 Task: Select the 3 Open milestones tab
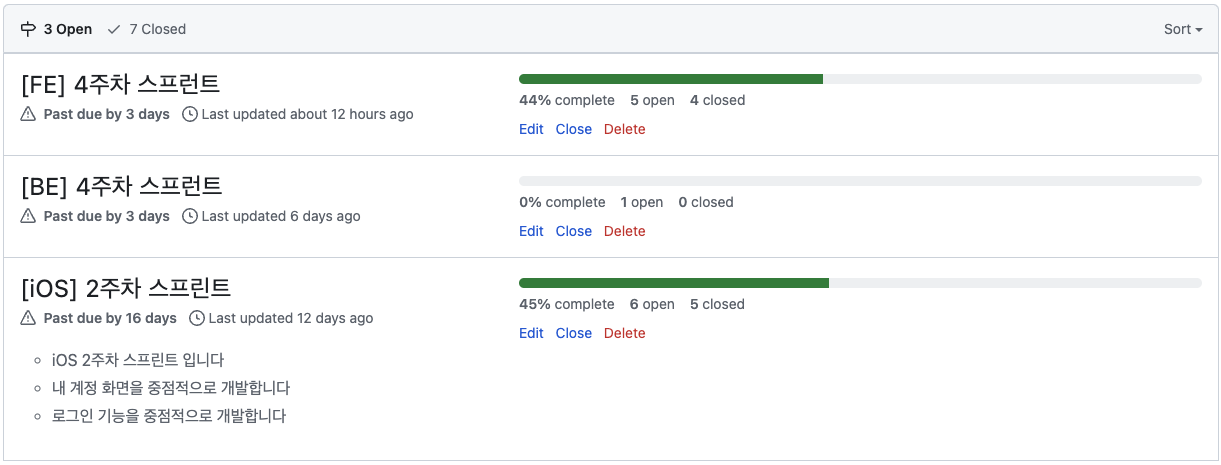click(x=56, y=29)
